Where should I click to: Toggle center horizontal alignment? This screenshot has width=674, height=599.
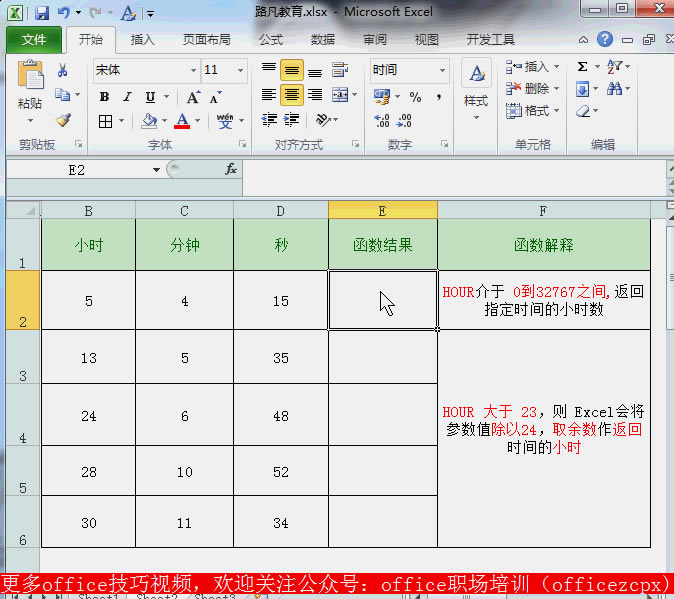coord(291,95)
